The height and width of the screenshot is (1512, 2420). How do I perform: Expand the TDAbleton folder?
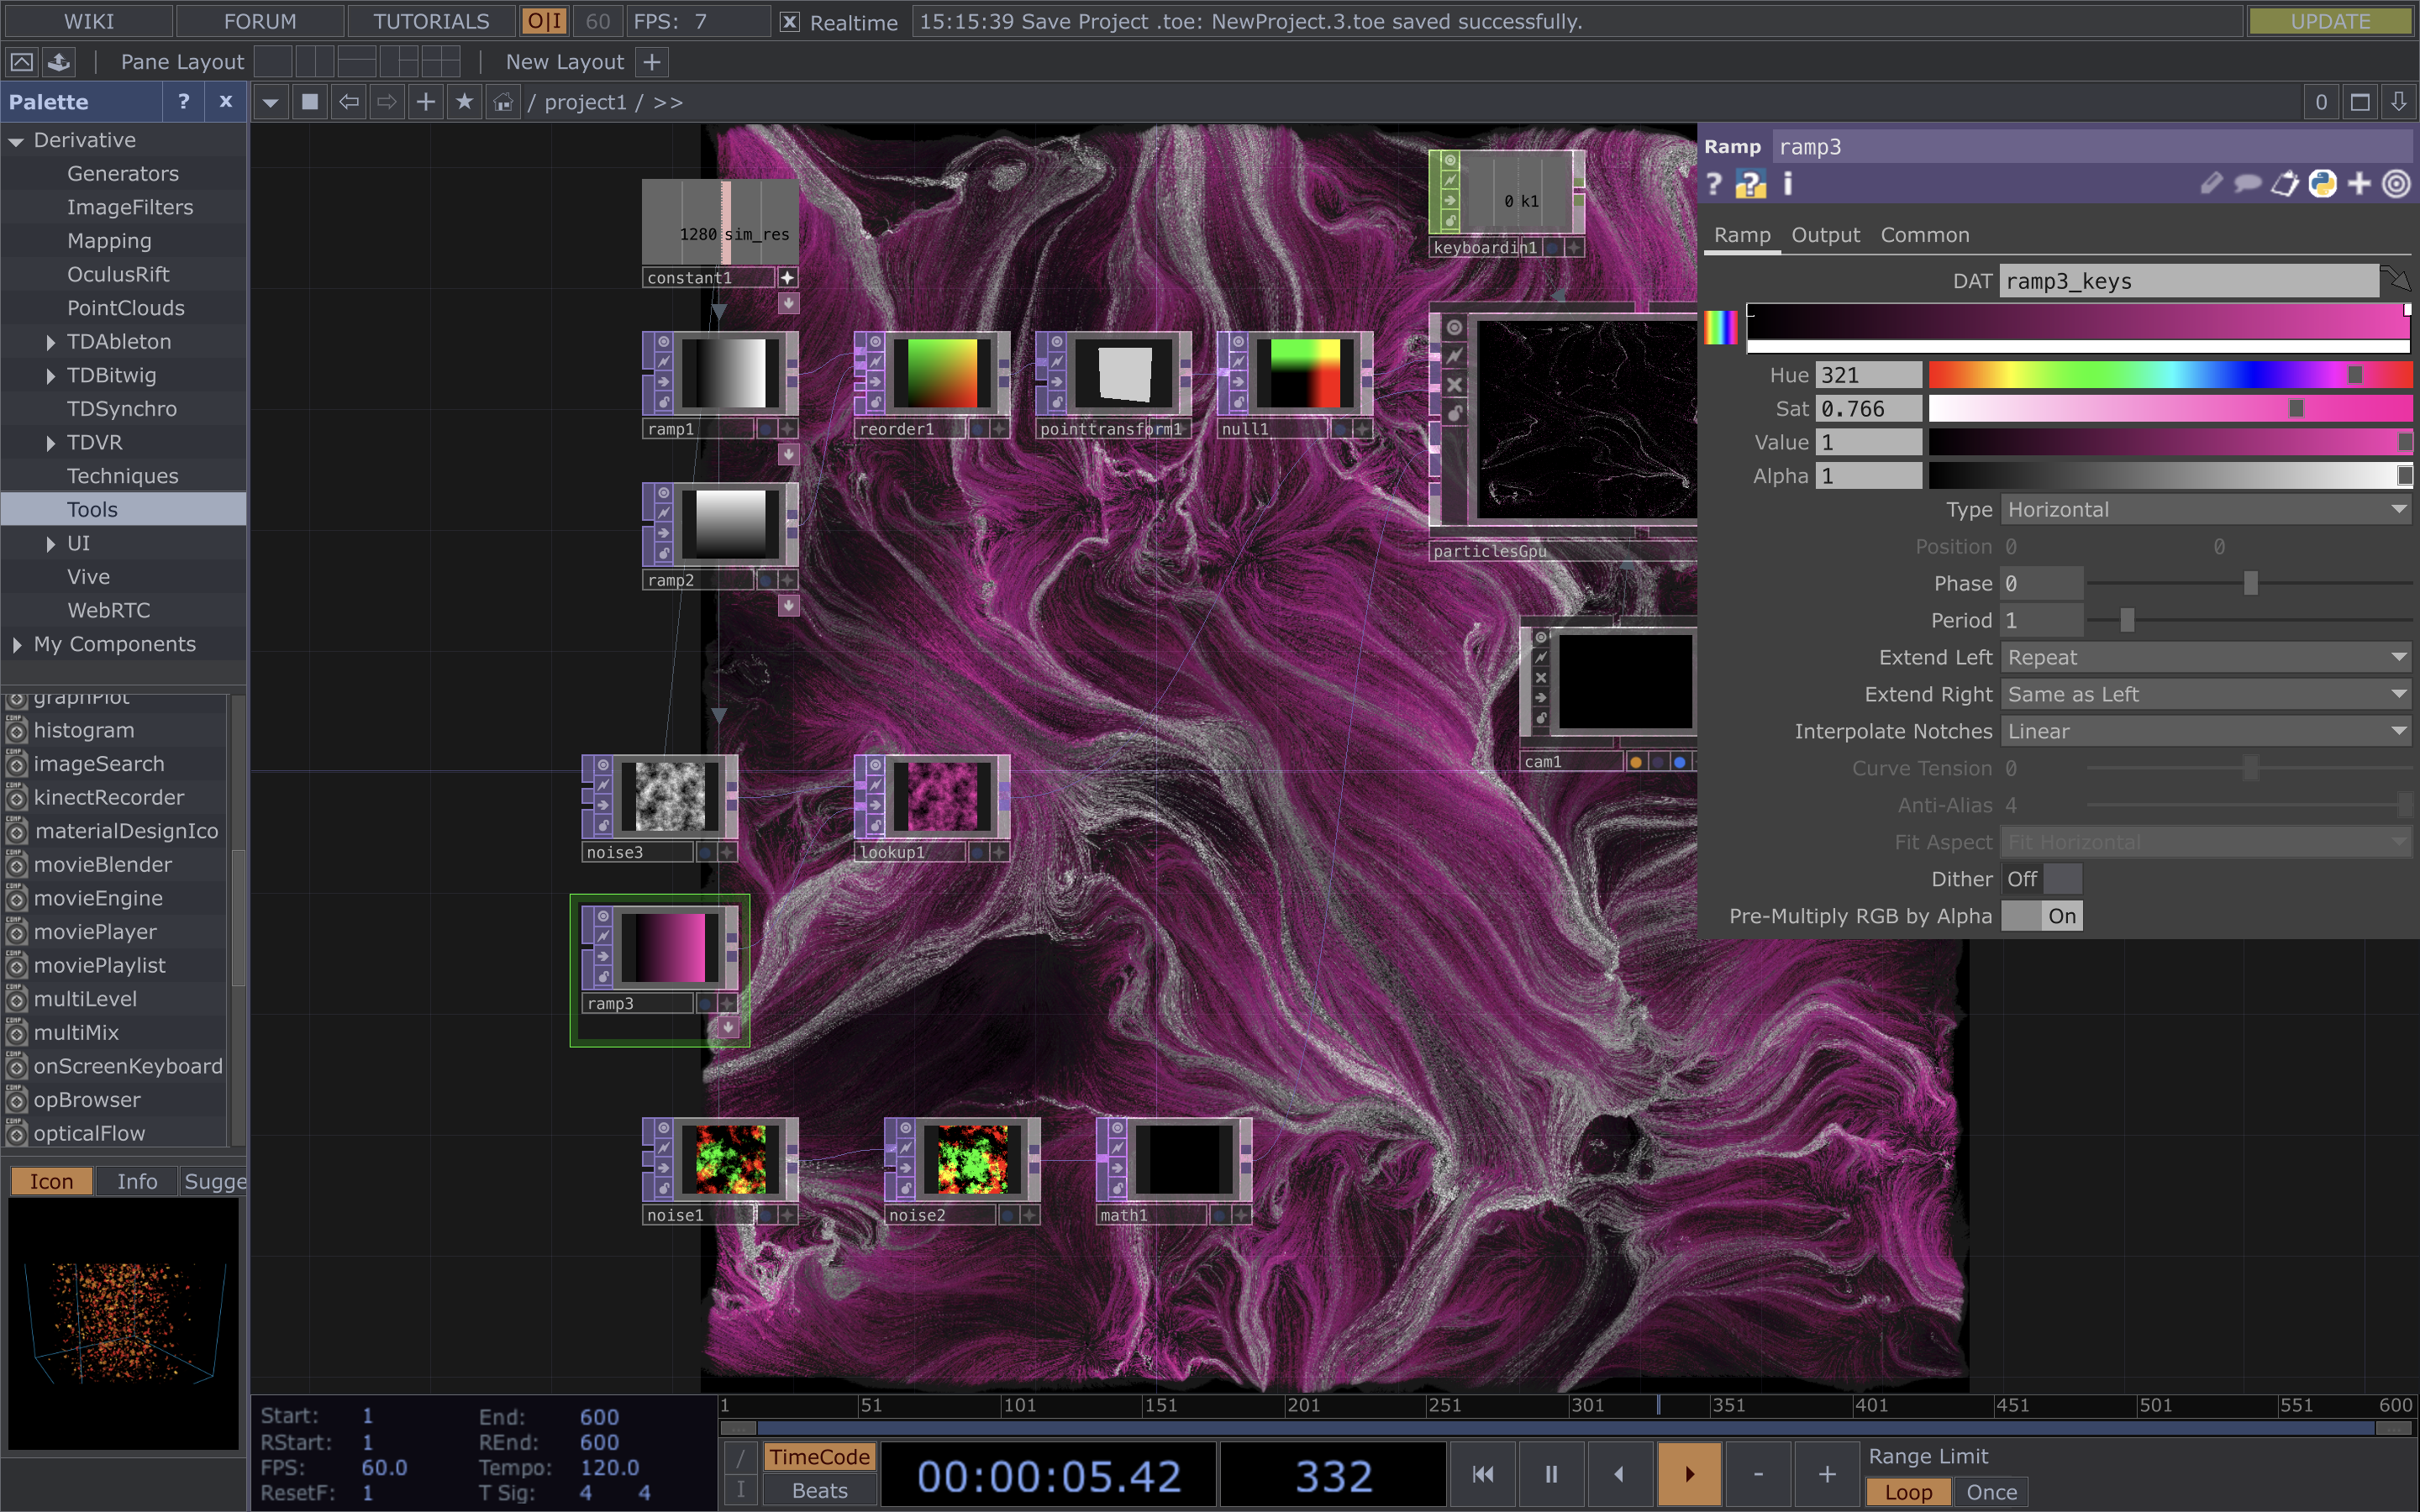point(51,342)
